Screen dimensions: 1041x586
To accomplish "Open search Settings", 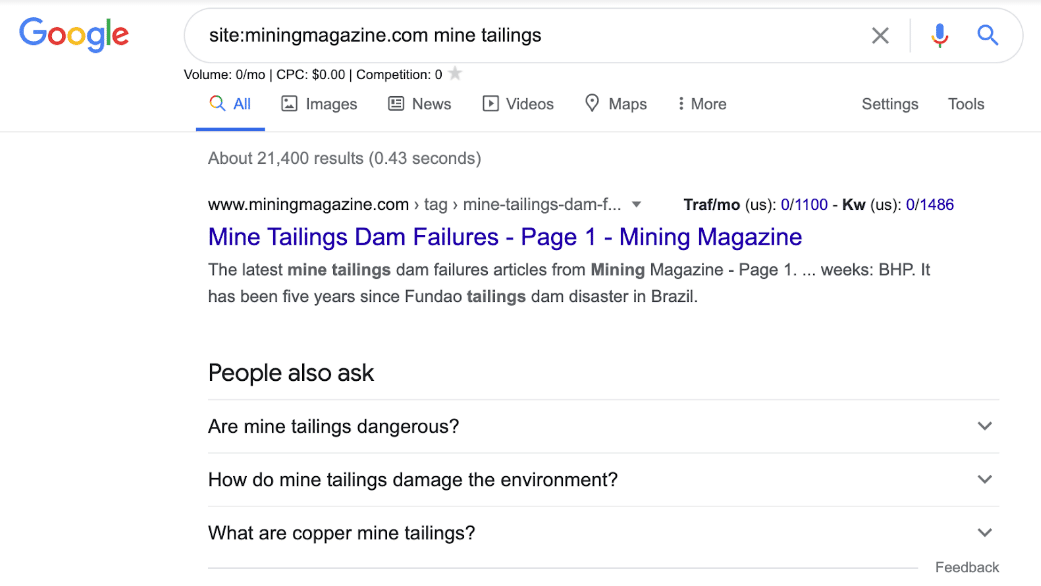I will [x=889, y=104].
